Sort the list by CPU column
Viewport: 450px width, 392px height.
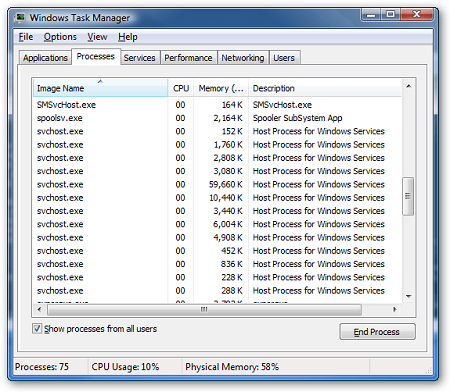(181, 88)
